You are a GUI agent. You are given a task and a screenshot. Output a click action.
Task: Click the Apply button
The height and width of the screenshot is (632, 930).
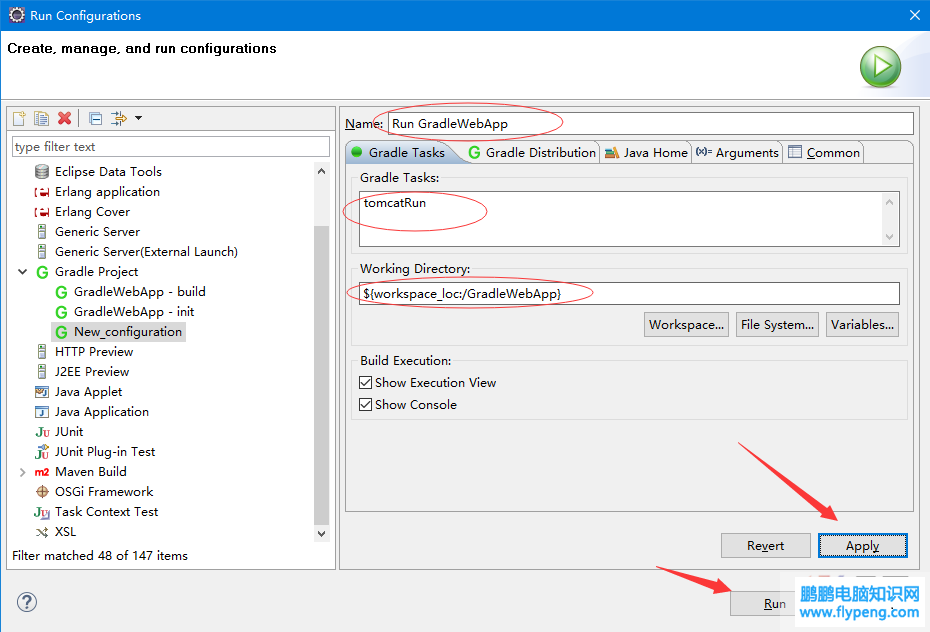(x=863, y=546)
